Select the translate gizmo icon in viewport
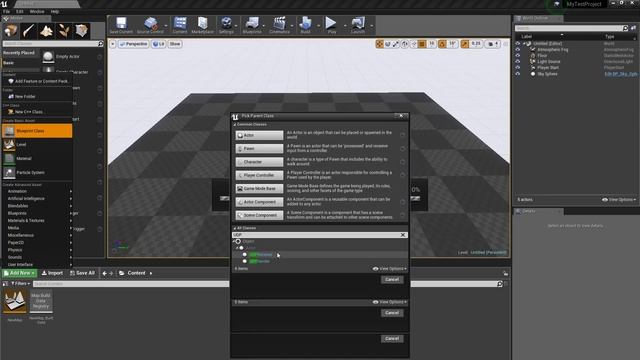Screen dimensions: 640x360 380,44
